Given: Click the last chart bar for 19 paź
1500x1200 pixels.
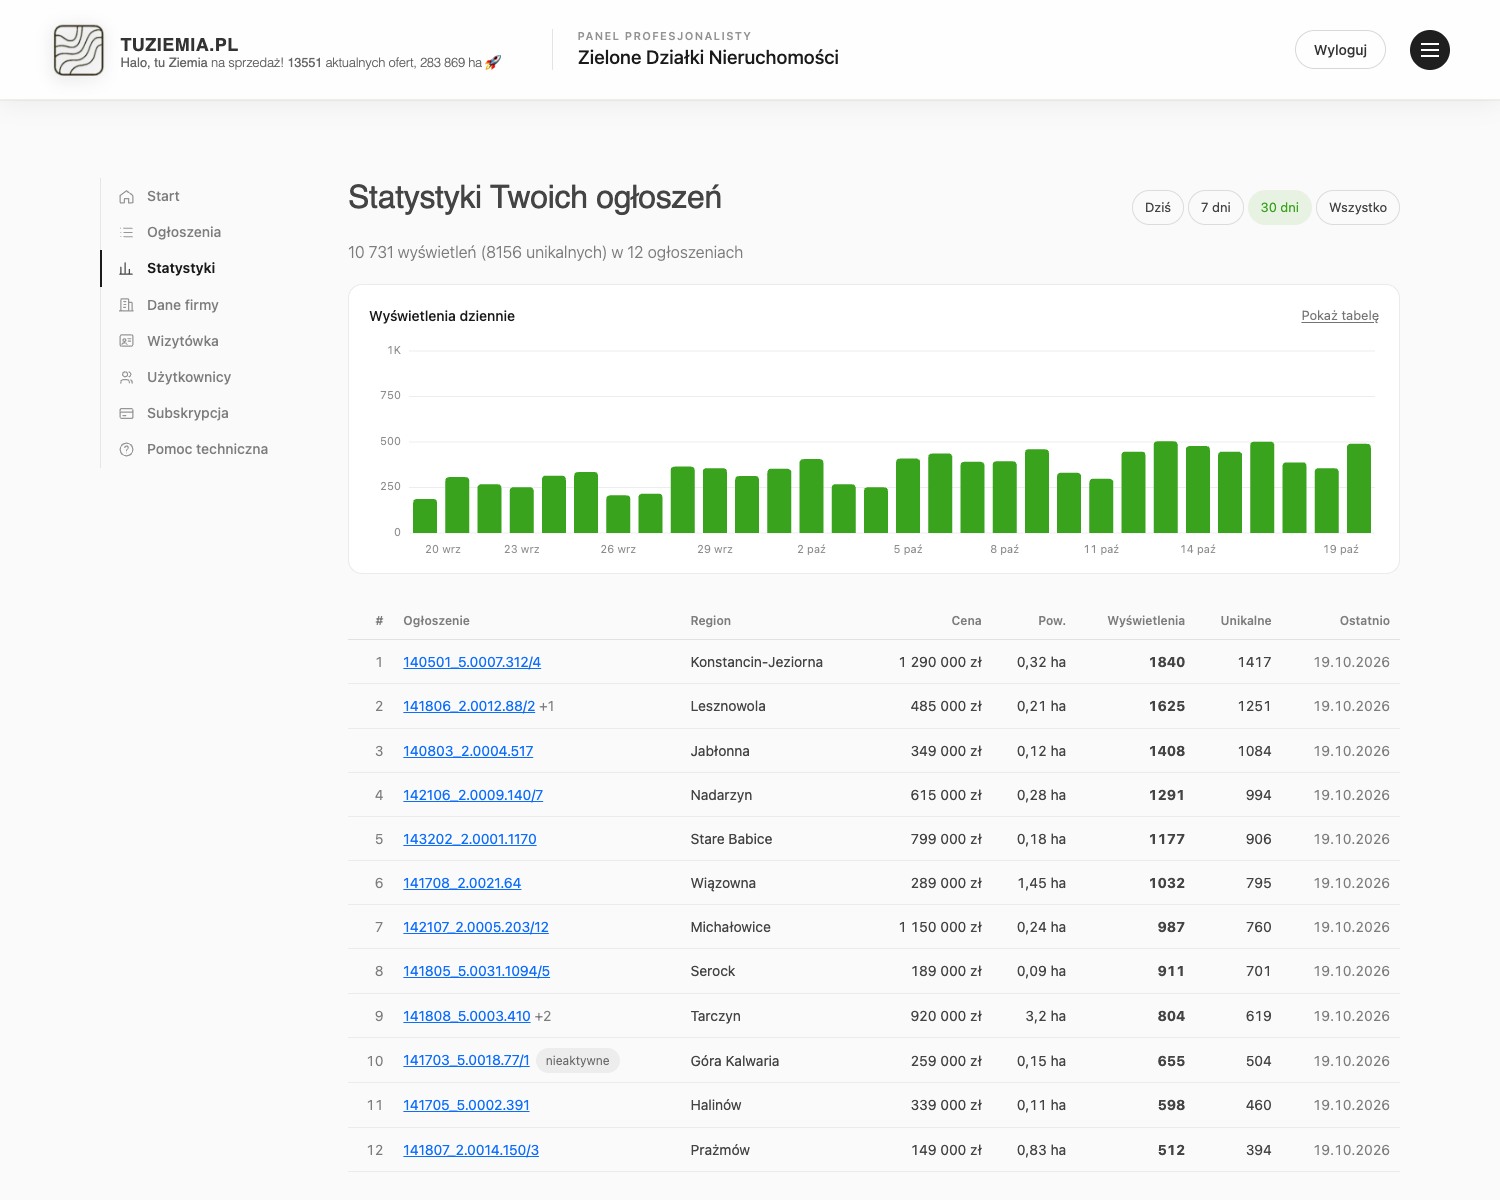Looking at the screenshot, I should [x=1359, y=488].
